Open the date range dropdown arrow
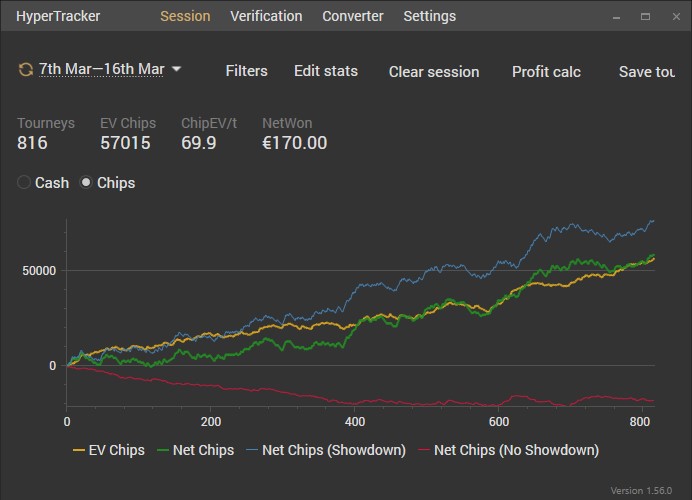 (177, 70)
